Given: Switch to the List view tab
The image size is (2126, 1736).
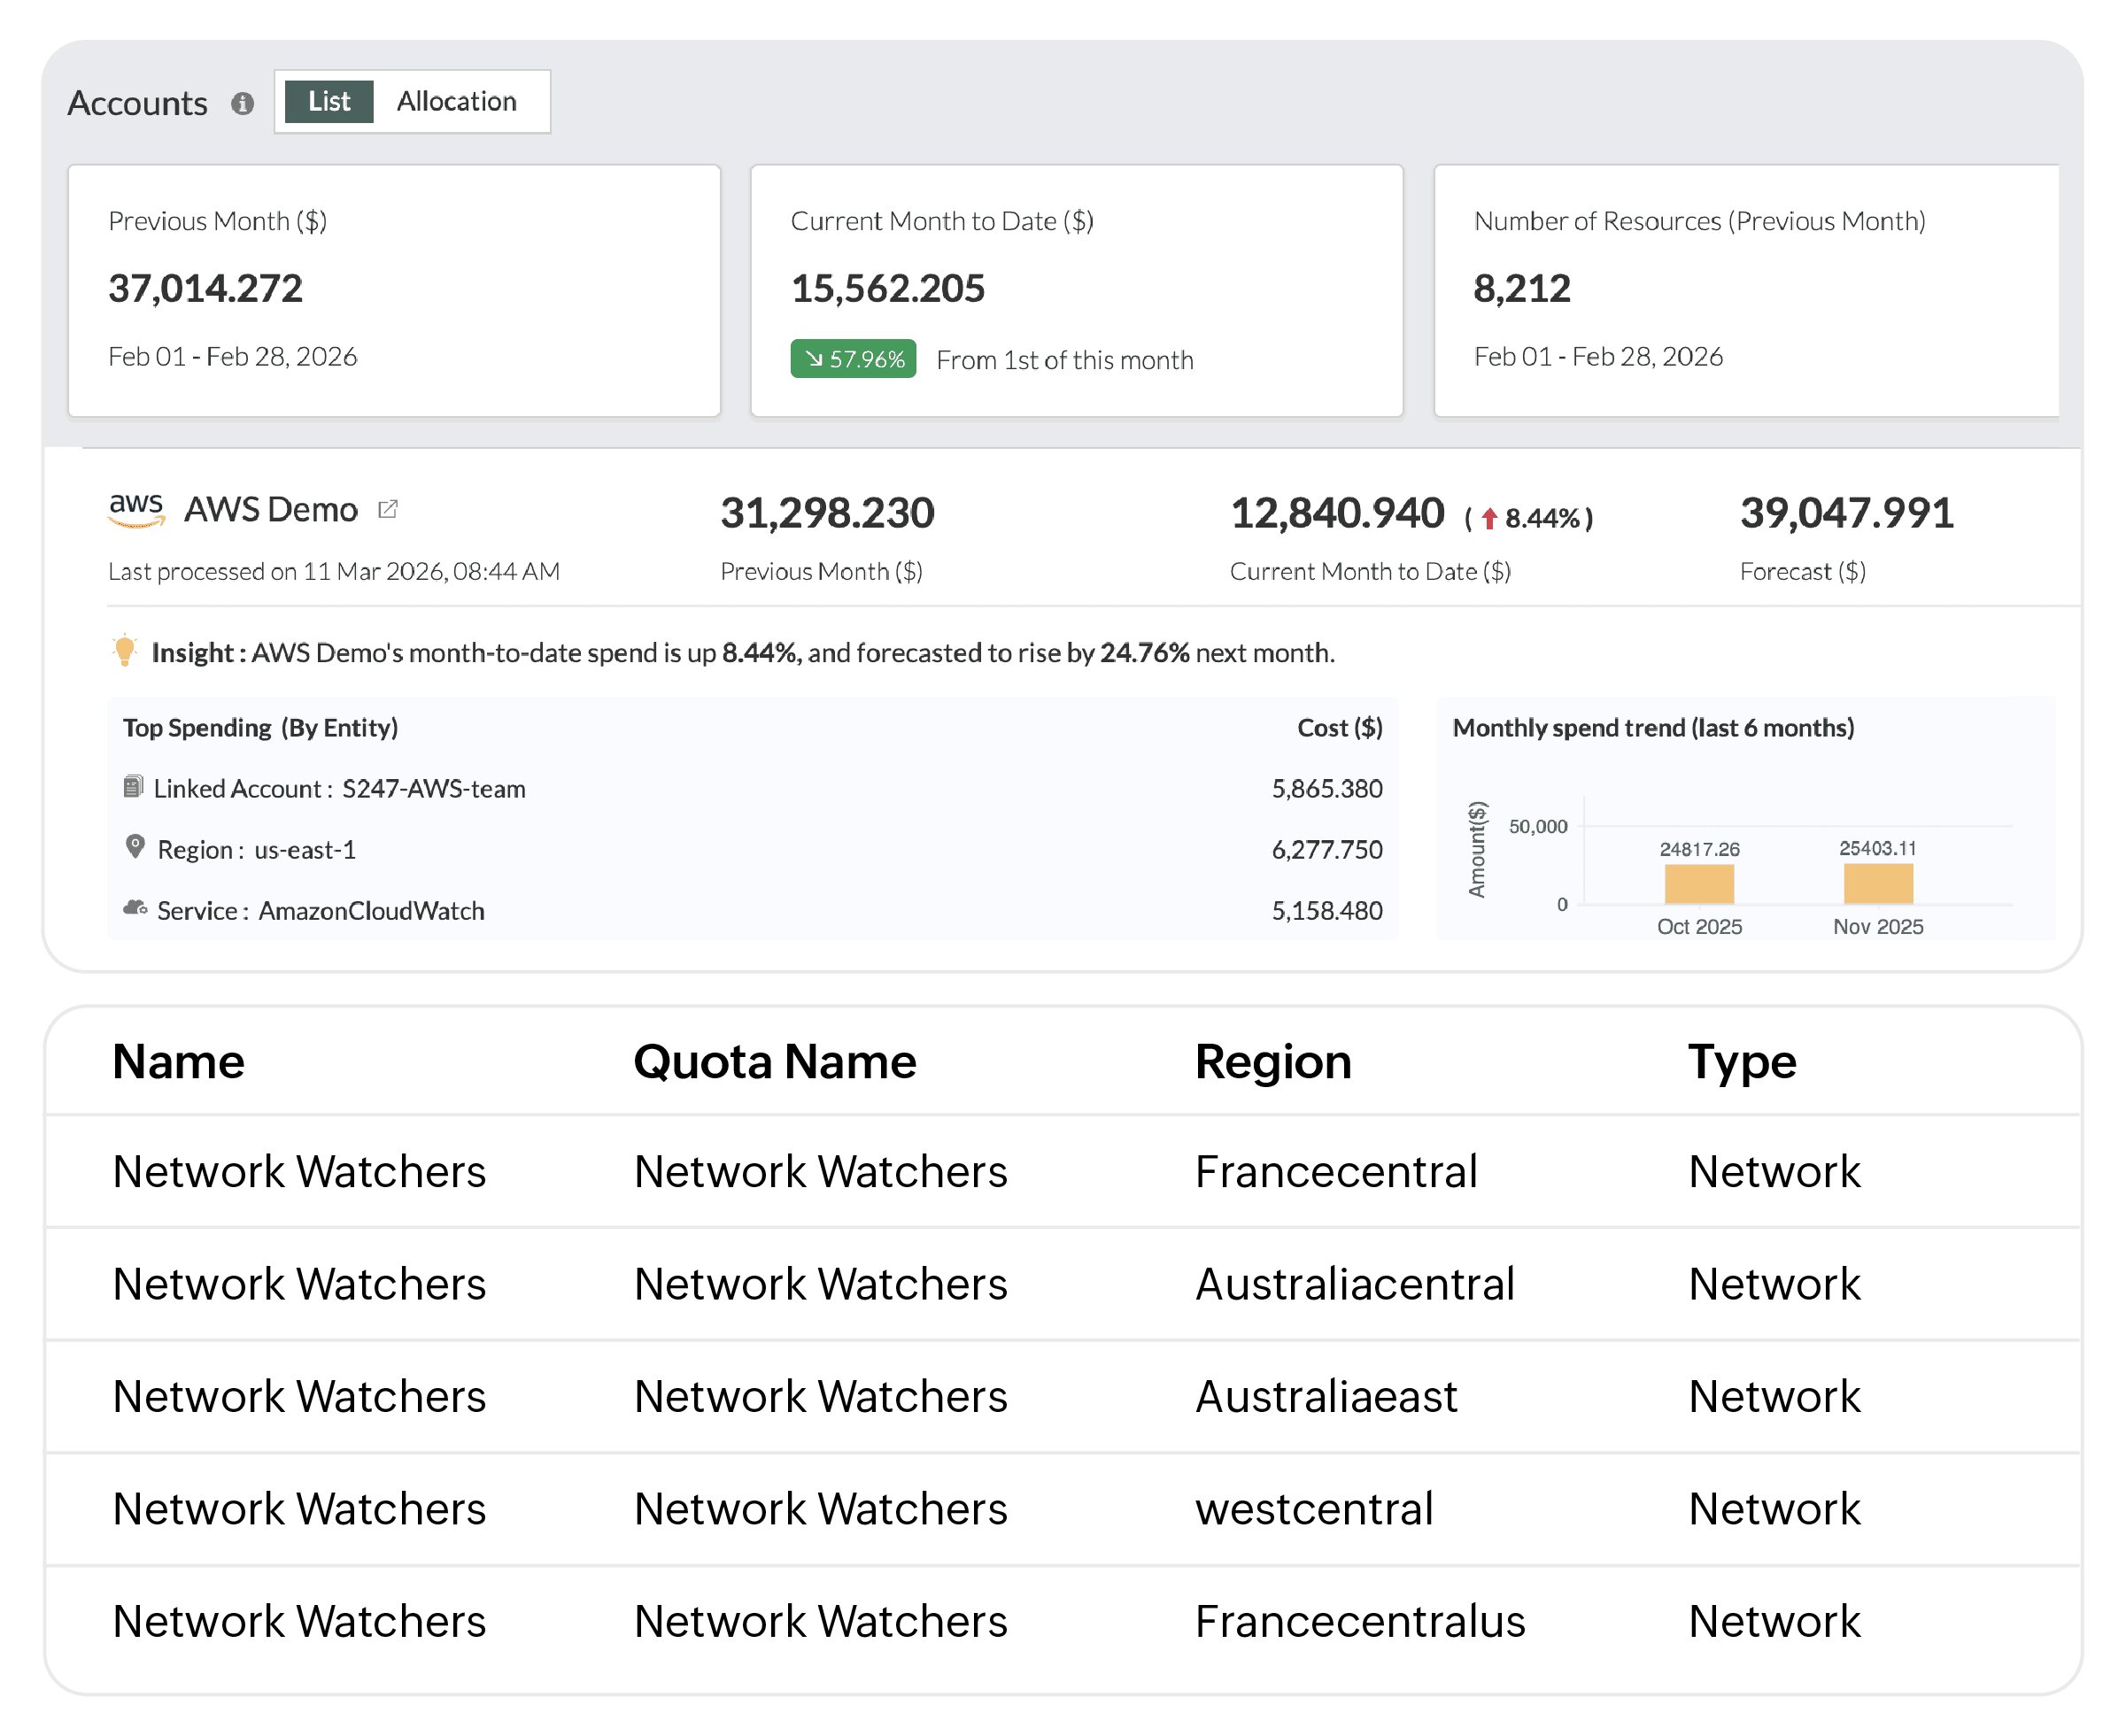Looking at the screenshot, I should point(329,101).
